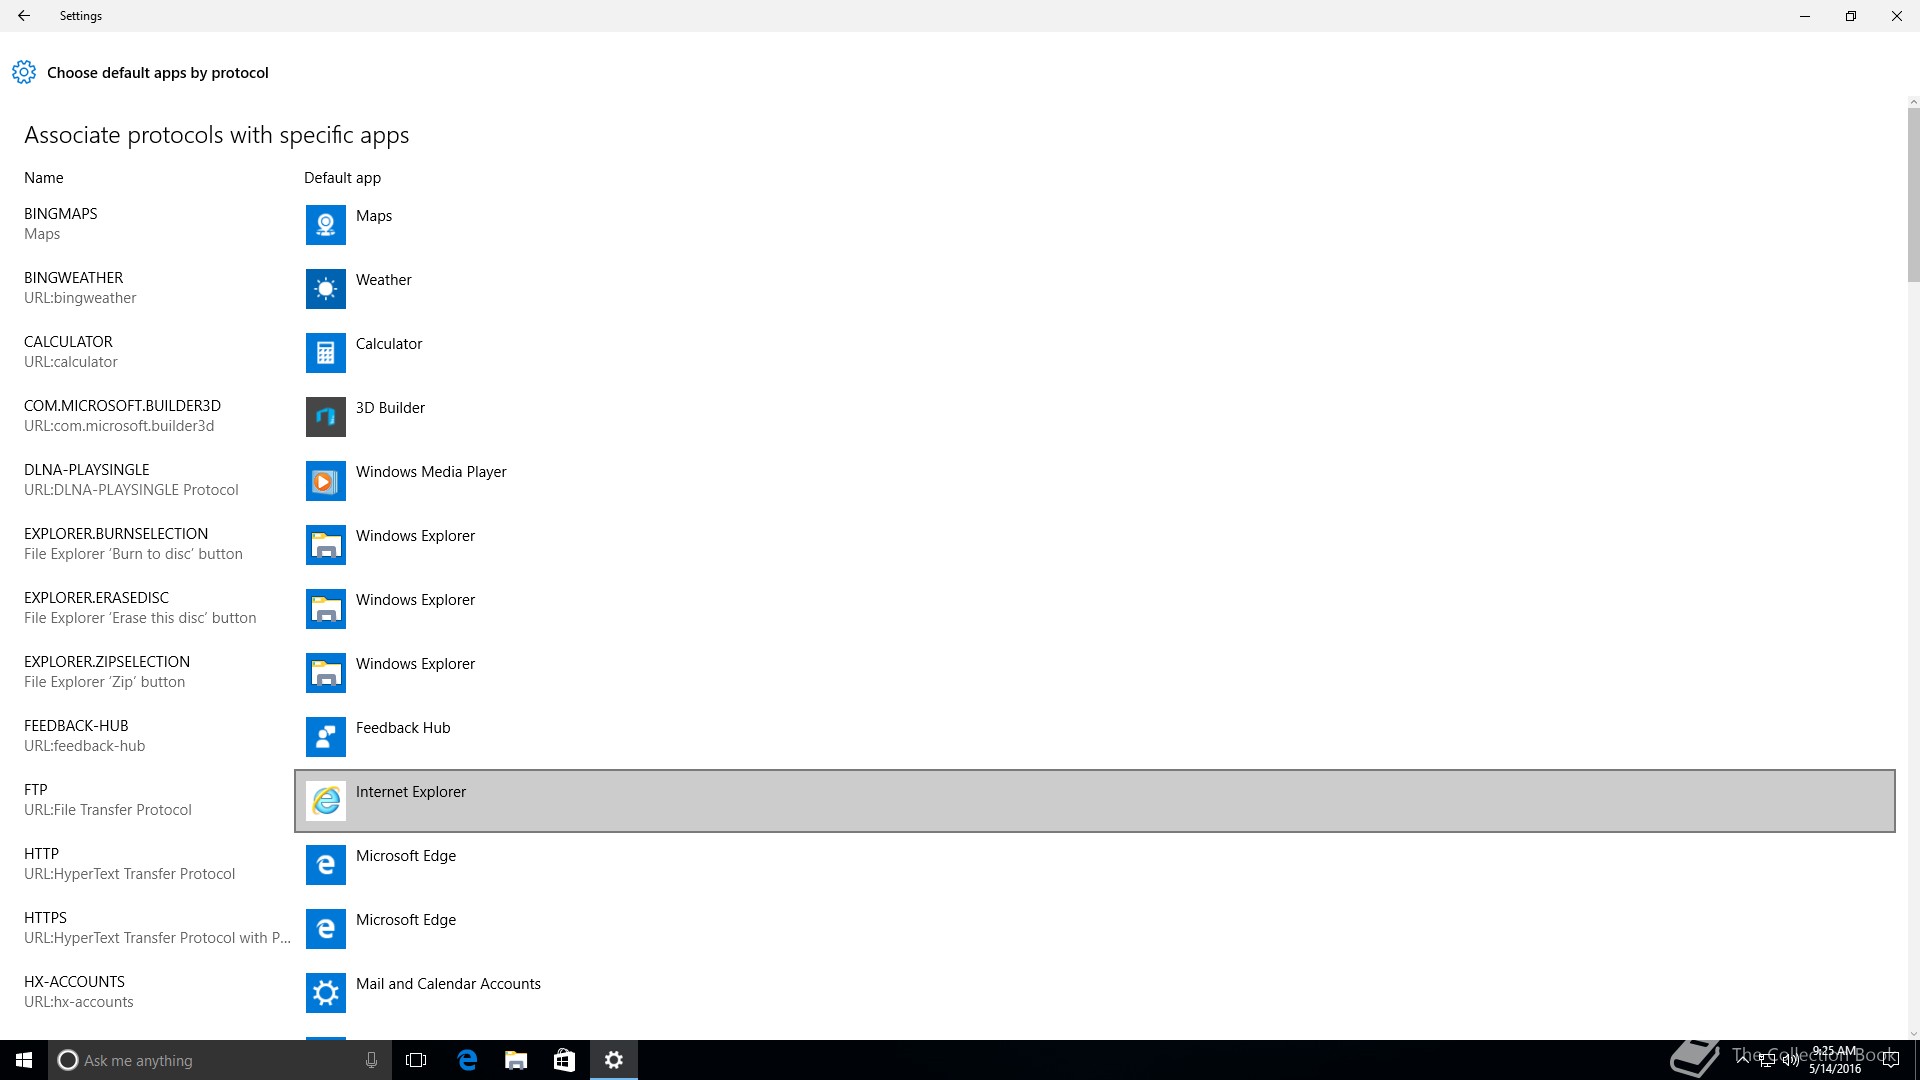
Task: Open File Explorer from the taskbar
Action: click(516, 1060)
